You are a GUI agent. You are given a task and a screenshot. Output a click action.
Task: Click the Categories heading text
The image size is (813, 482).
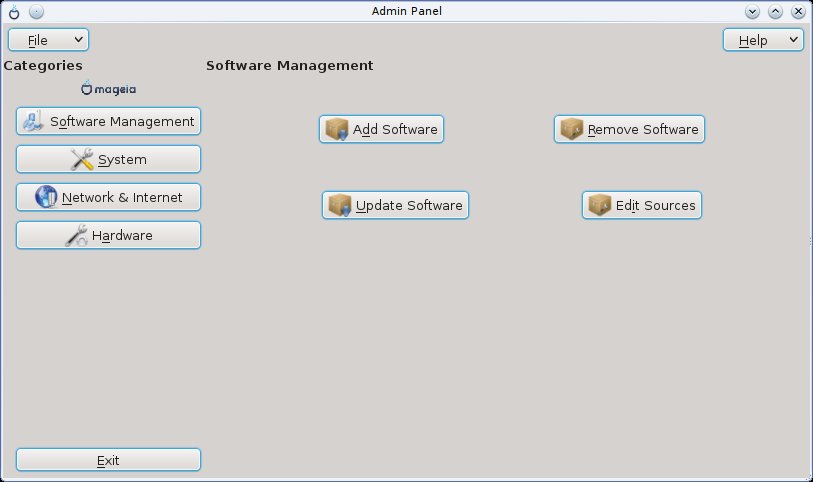pyautogui.click(x=43, y=65)
